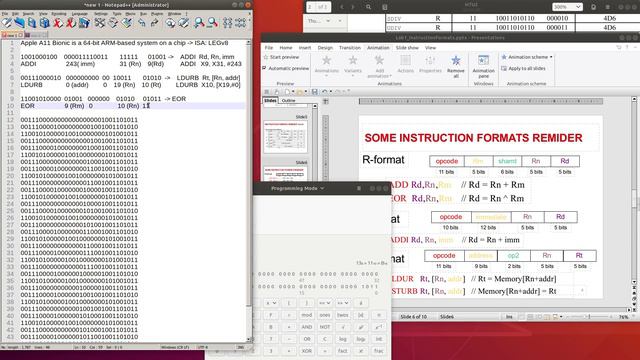Click the NOT button on calculator
This screenshot has height=360, width=640.
coord(324,327)
